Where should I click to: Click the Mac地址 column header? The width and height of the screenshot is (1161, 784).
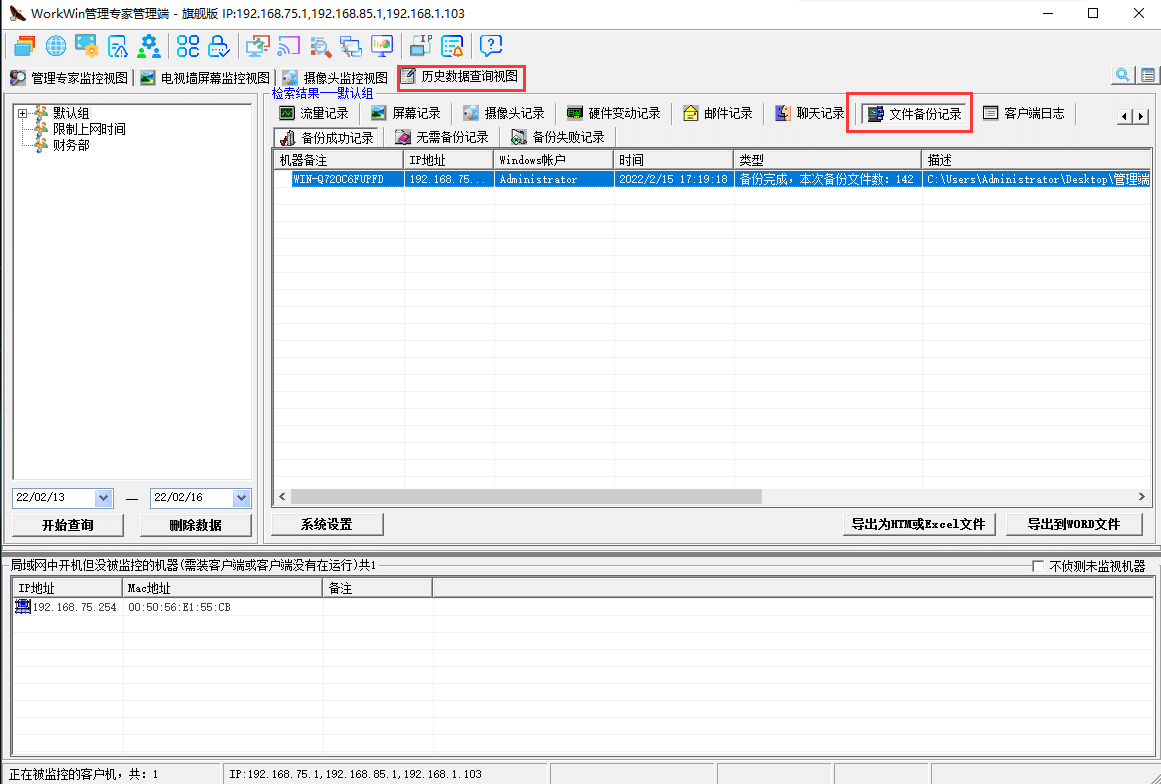tap(222, 589)
